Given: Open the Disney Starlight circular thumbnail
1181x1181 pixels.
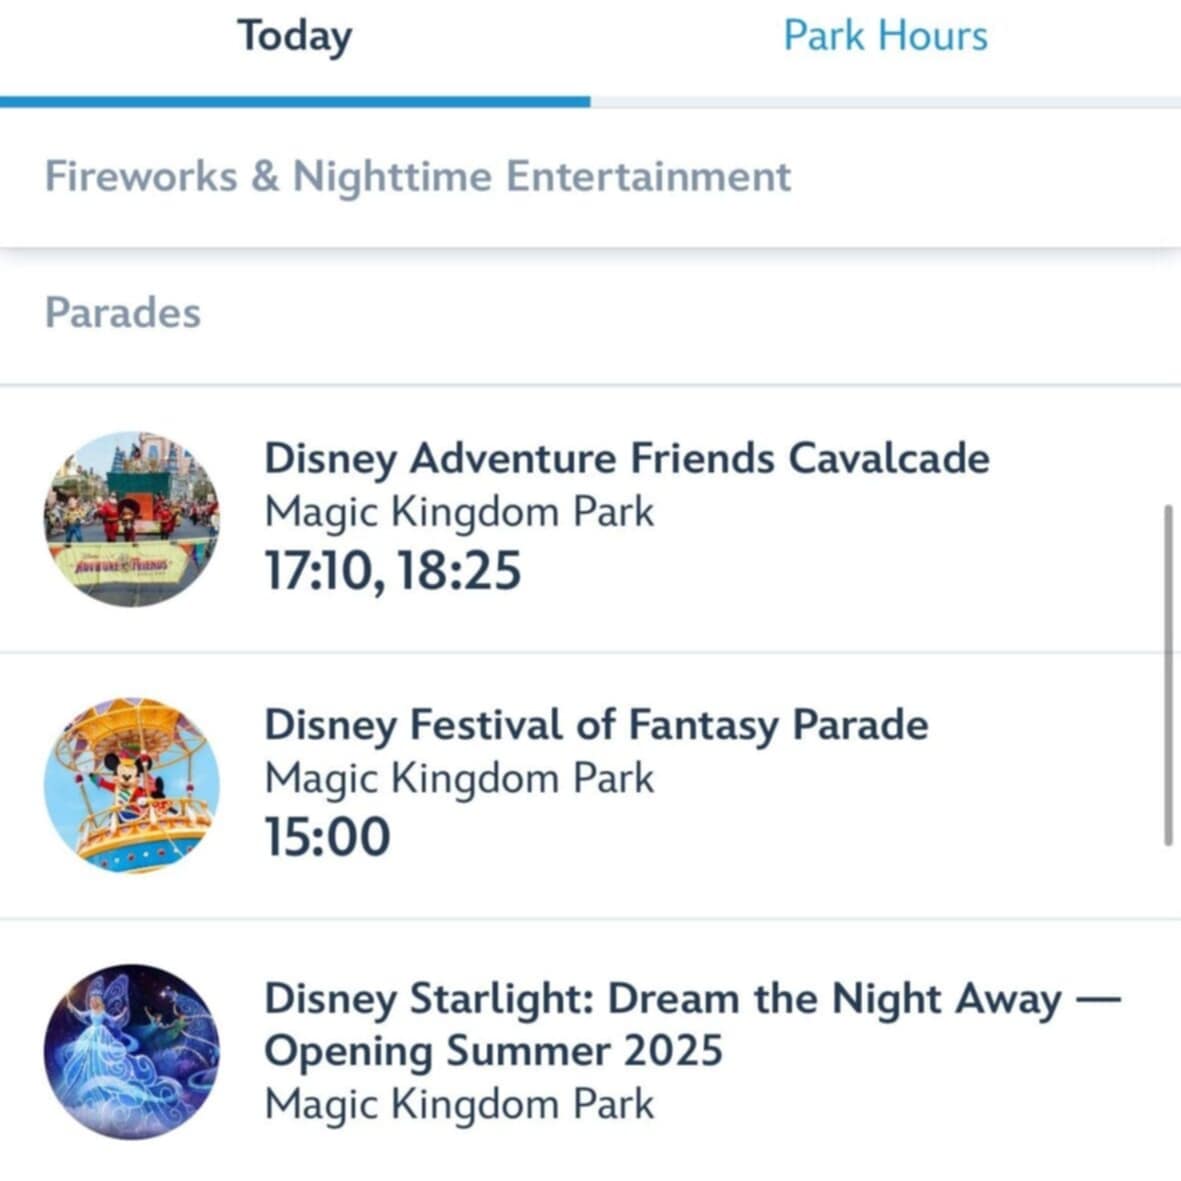Looking at the screenshot, I should pos(131,1051).
